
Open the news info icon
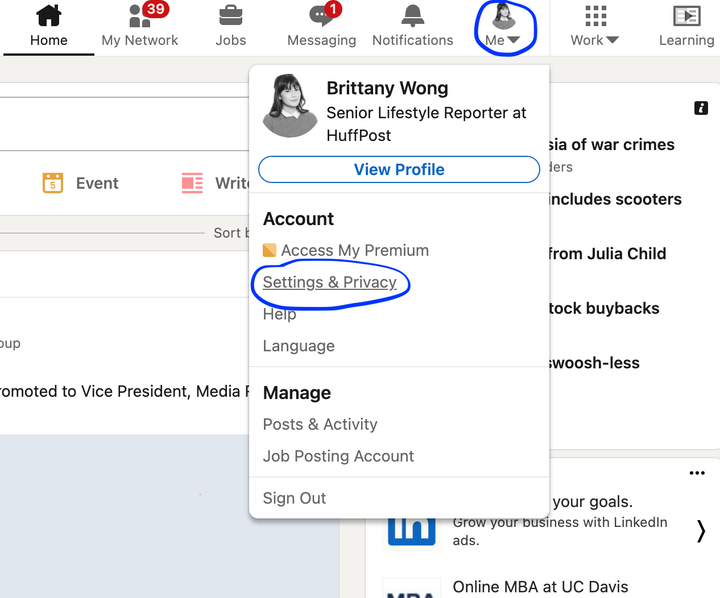coord(701,108)
